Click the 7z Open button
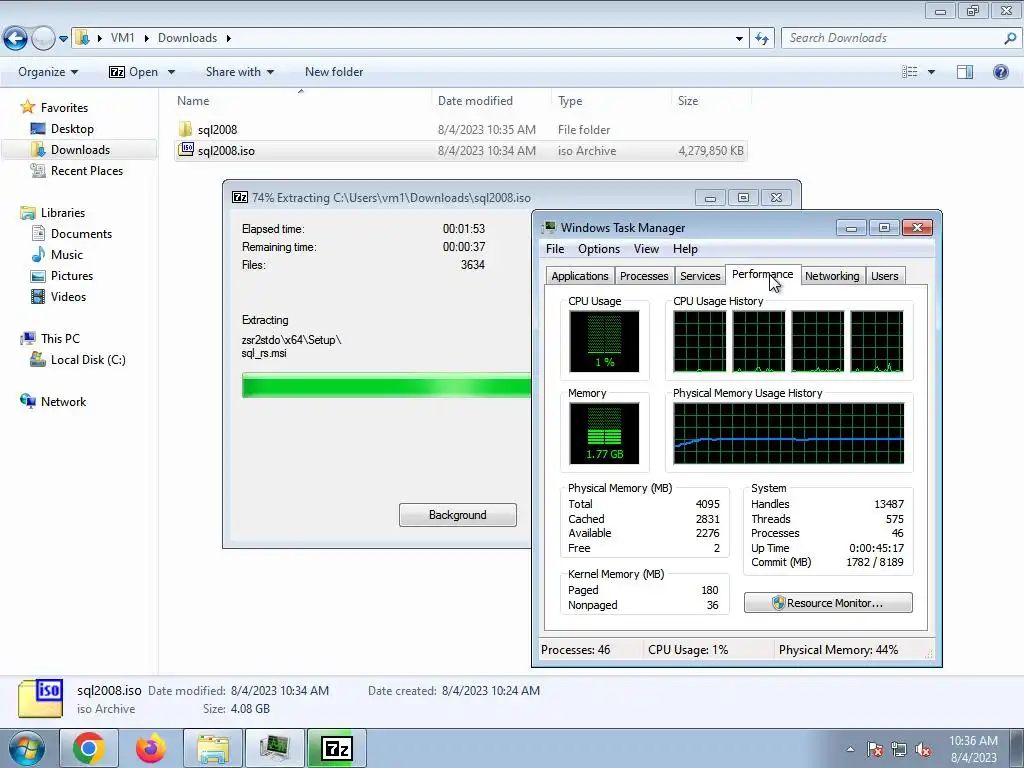The width and height of the screenshot is (1024, 768). (x=134, y=72)
